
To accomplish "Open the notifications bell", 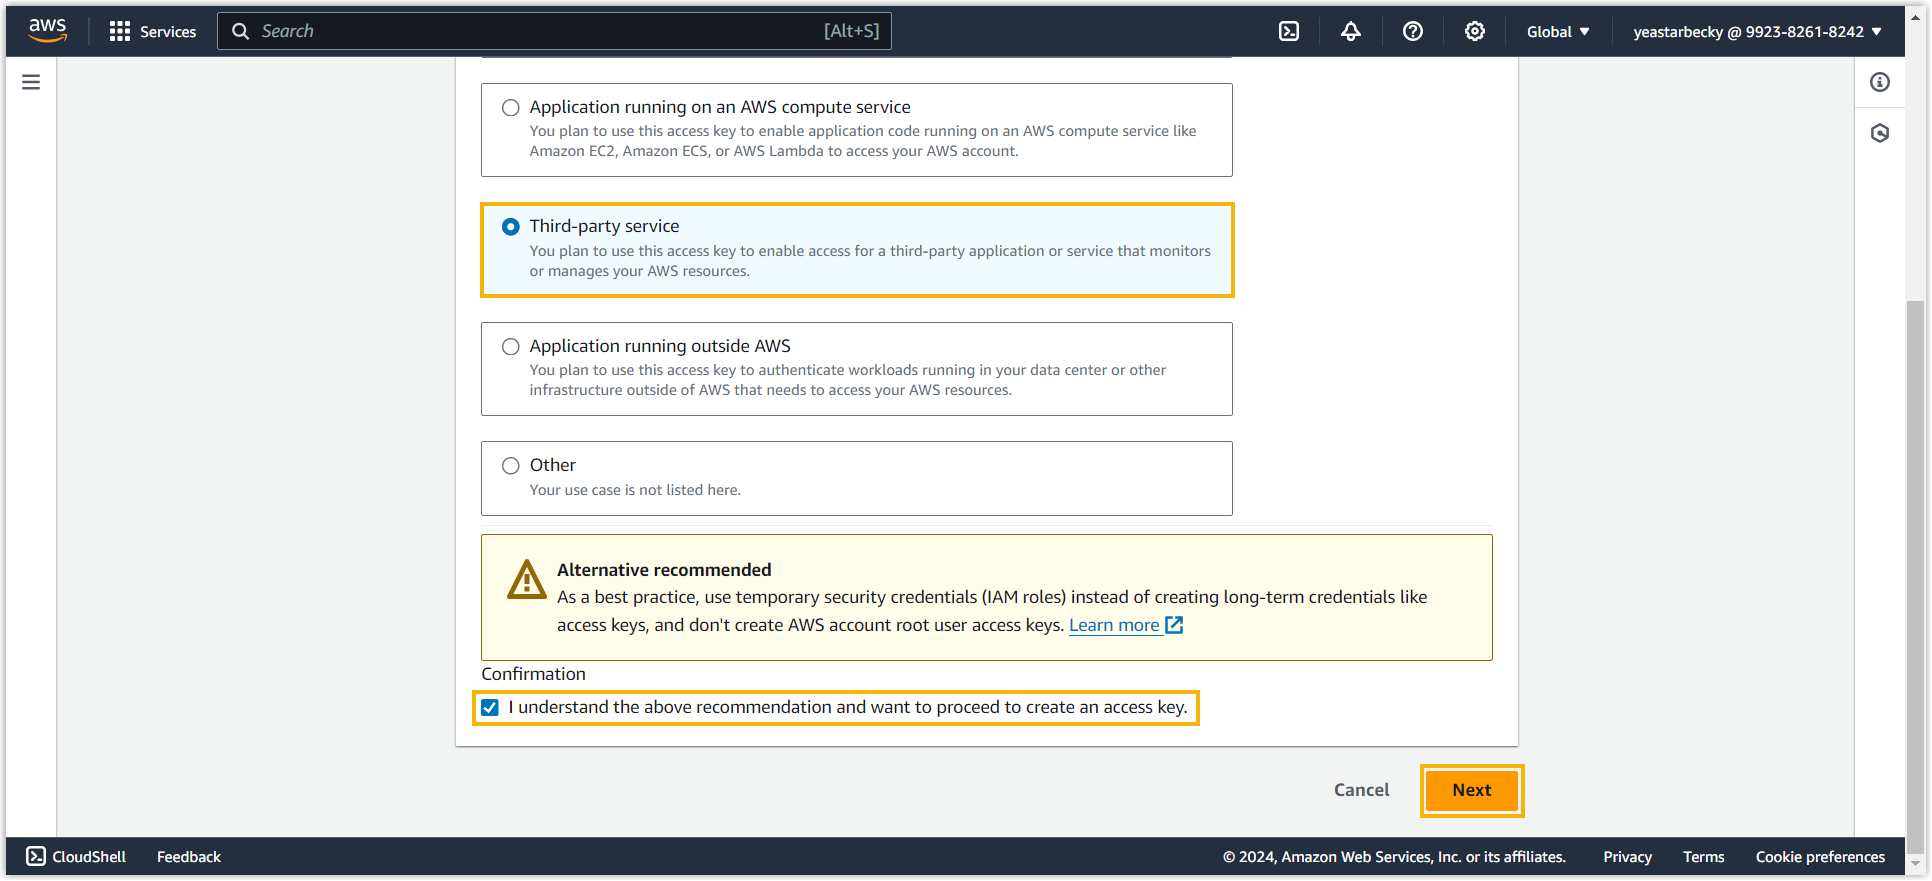I will click(1350, 31).
